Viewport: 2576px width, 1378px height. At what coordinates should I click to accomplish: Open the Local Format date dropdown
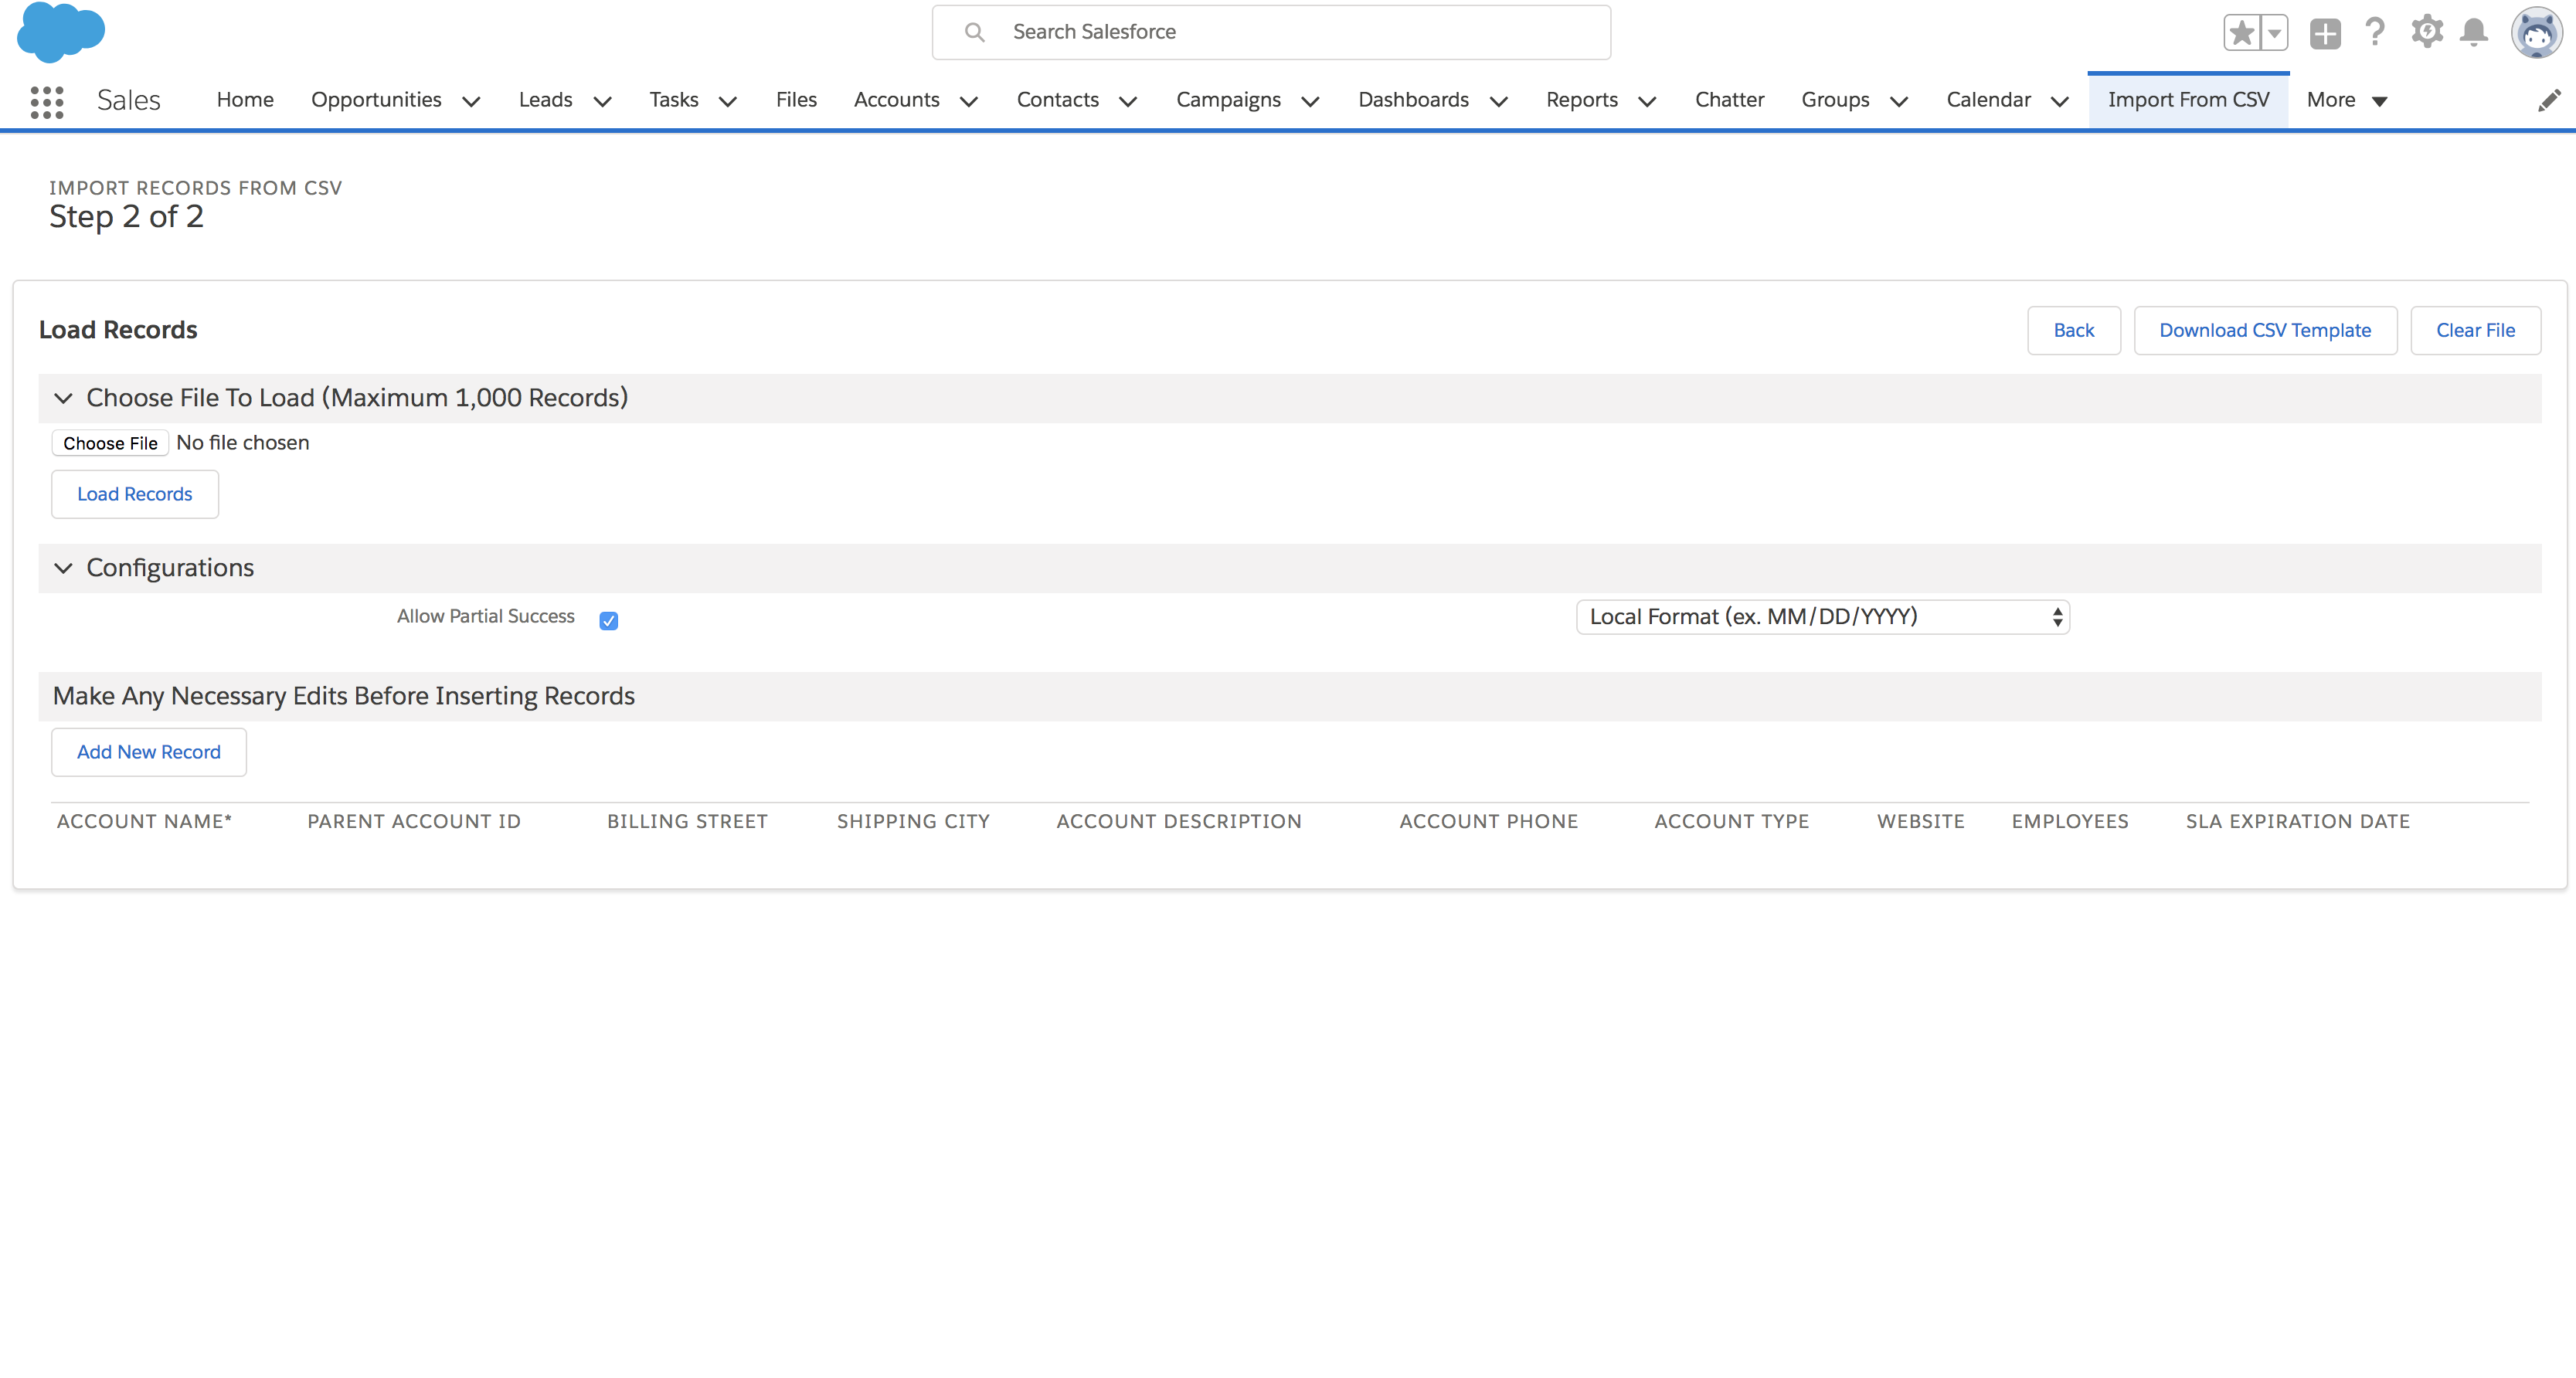(x=1822, y=617)
